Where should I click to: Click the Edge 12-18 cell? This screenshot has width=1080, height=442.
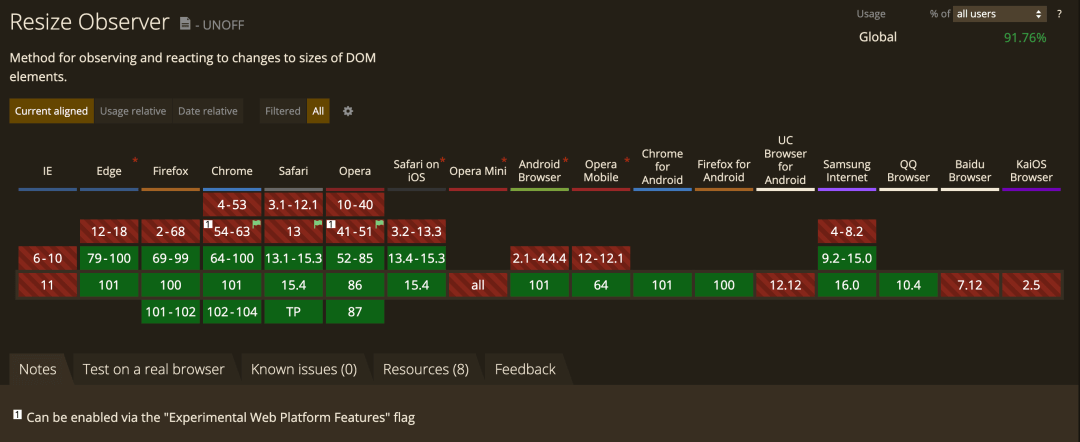tap(109, 231)
